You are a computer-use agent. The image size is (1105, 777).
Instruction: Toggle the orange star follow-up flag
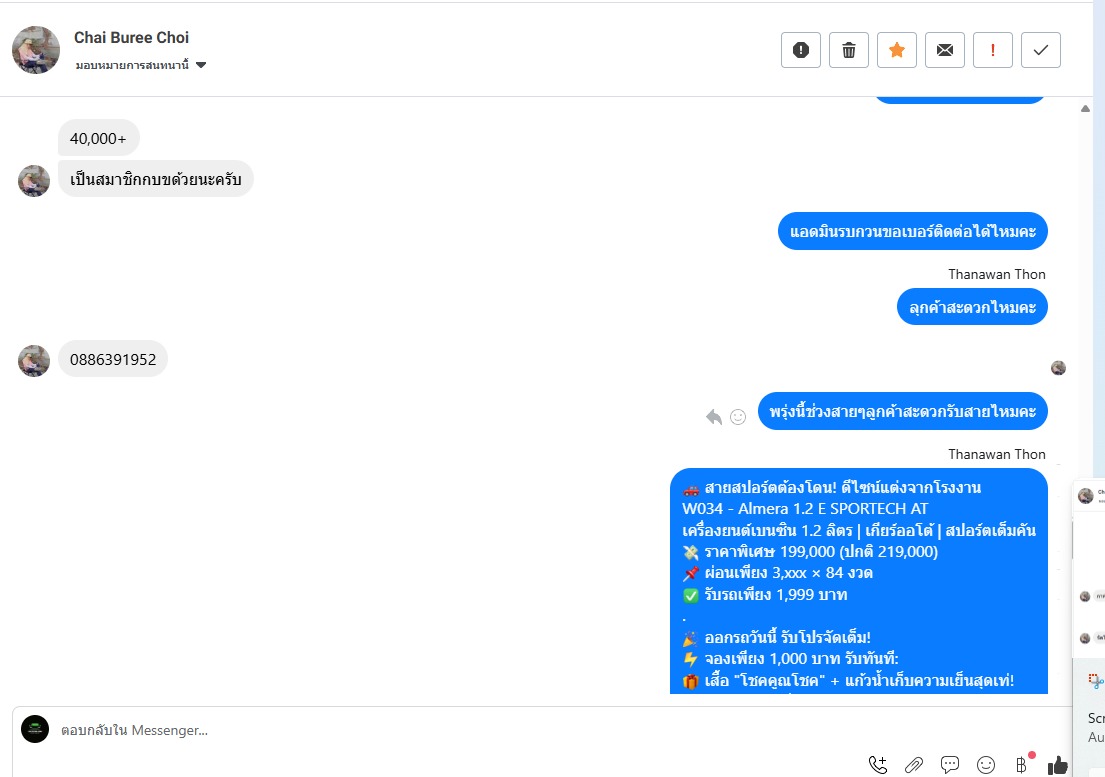point(896,50)
